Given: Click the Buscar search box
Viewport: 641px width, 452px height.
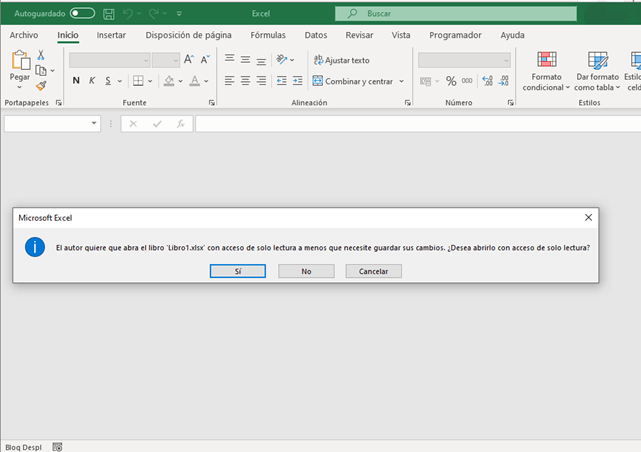Looking at the screenshot, I should point(456,13).
